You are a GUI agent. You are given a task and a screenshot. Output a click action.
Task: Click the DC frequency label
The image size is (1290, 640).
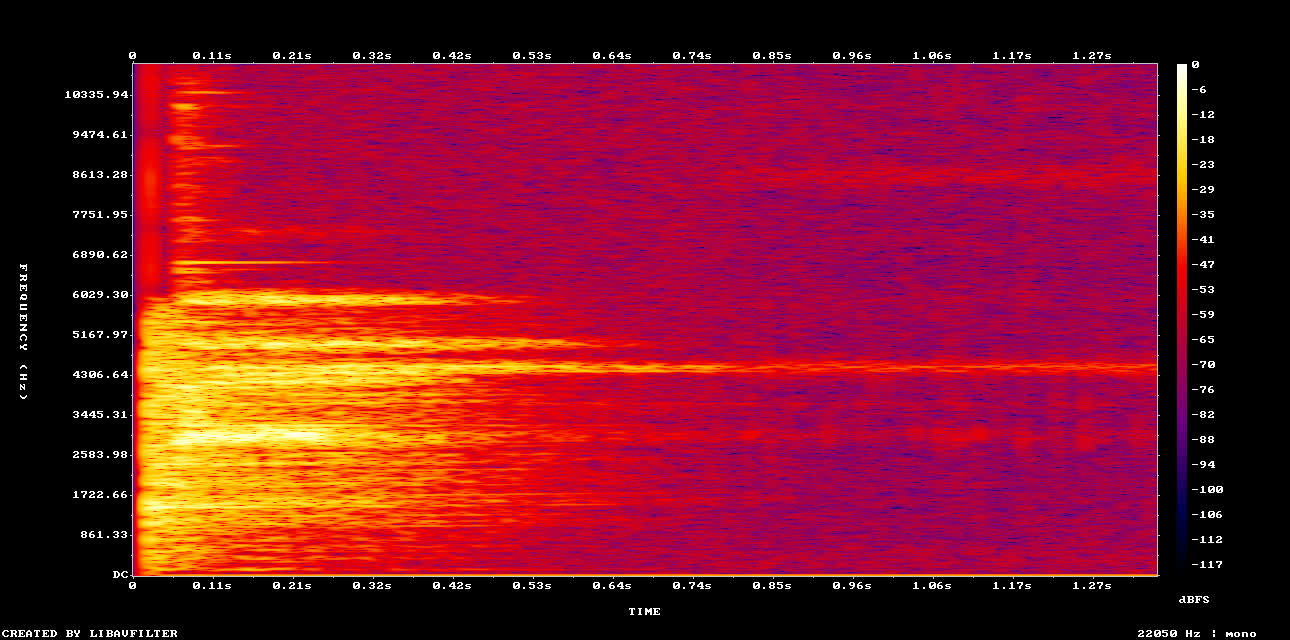pyautogui.click(x=118, y=574)
